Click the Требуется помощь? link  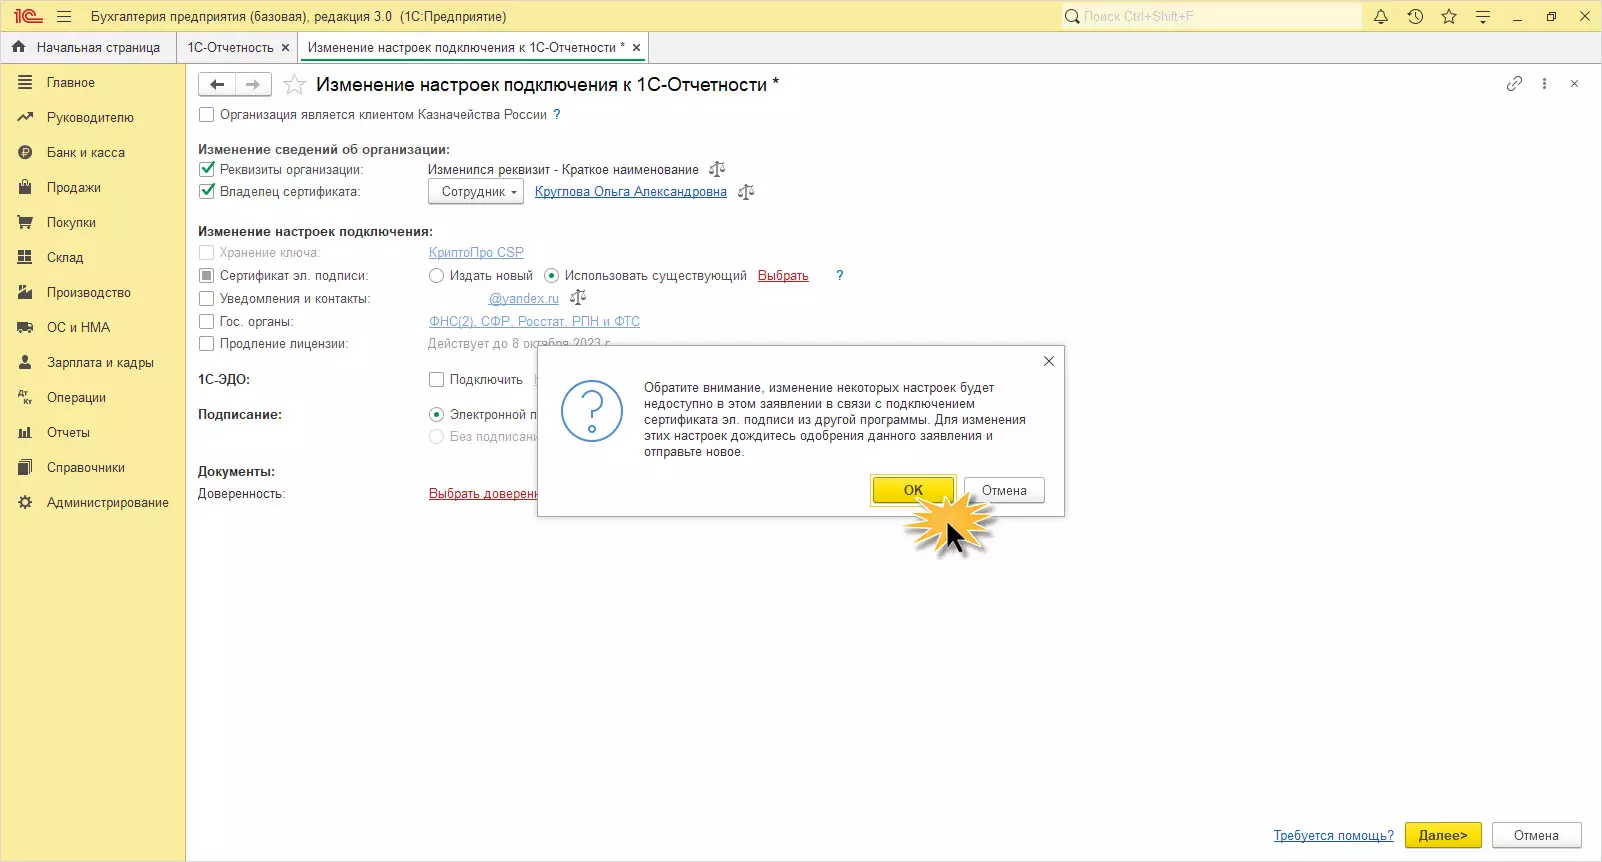point(1333,835)
